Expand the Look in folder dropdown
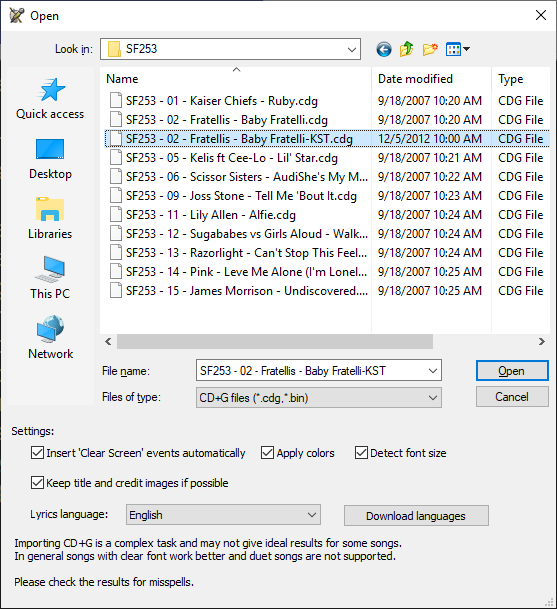This screenshot has width=557, height=609. [352, 49]
